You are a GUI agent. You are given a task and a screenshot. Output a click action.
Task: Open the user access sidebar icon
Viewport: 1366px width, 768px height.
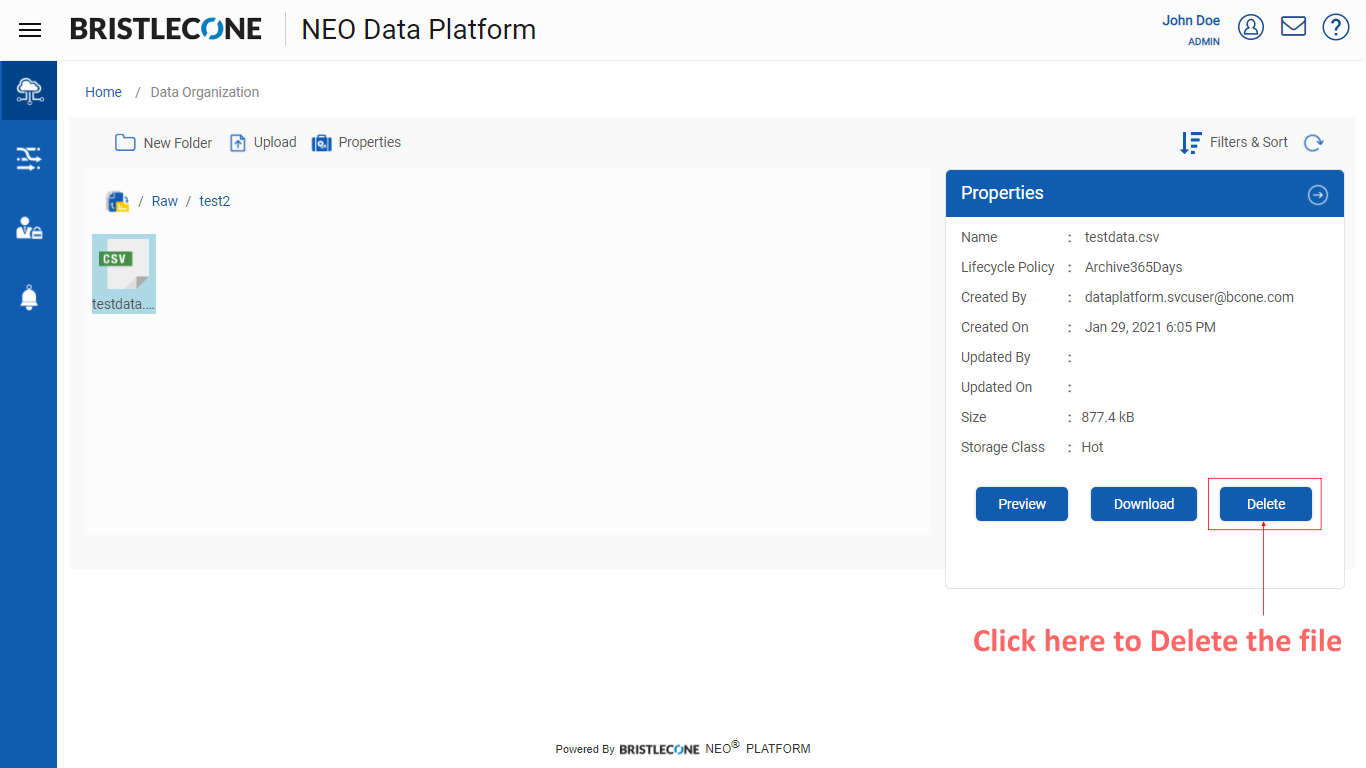29,228
